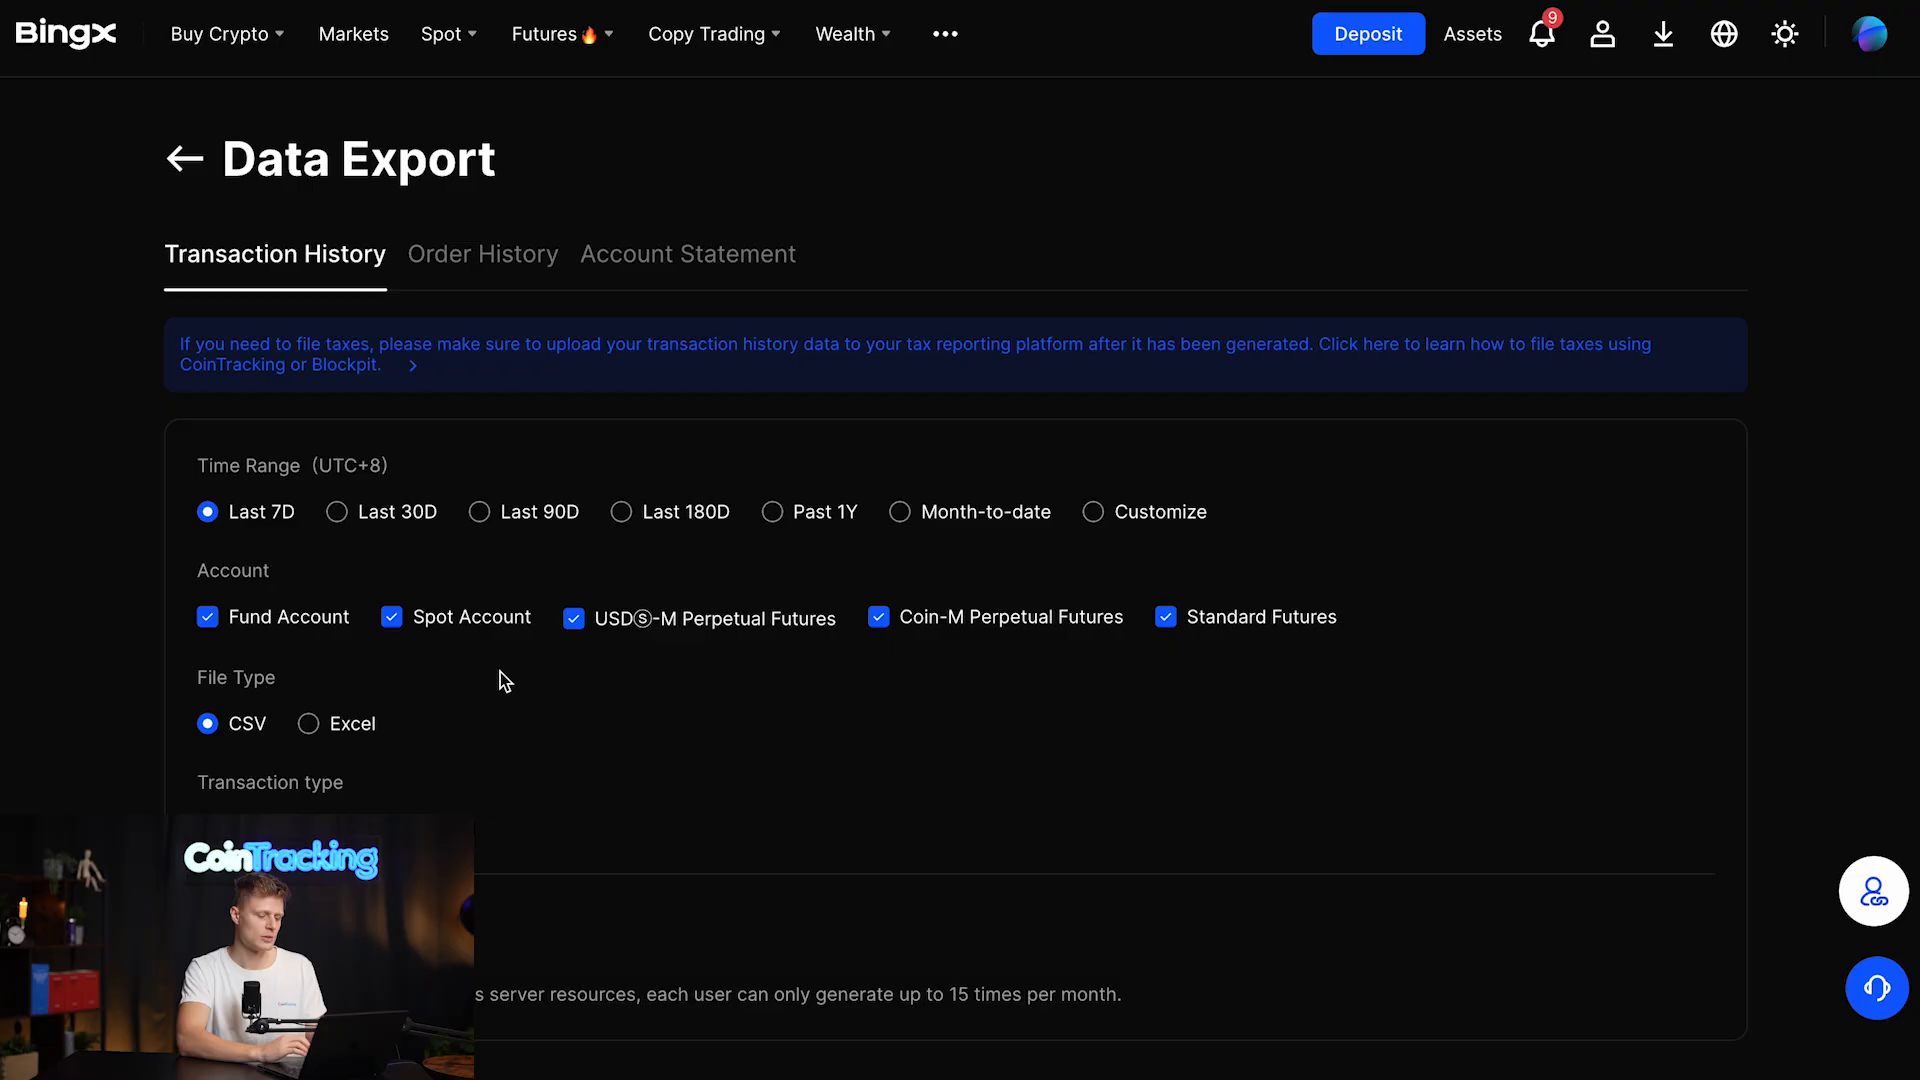Image resolution: width=1920 pixels, height=1080 pixels.
Task: Click the white floating invite-friends icon
Action: pos(1873,891)
